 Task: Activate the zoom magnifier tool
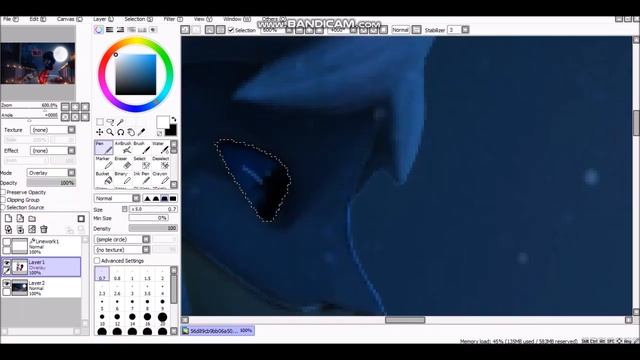click(x=110, y=132)
